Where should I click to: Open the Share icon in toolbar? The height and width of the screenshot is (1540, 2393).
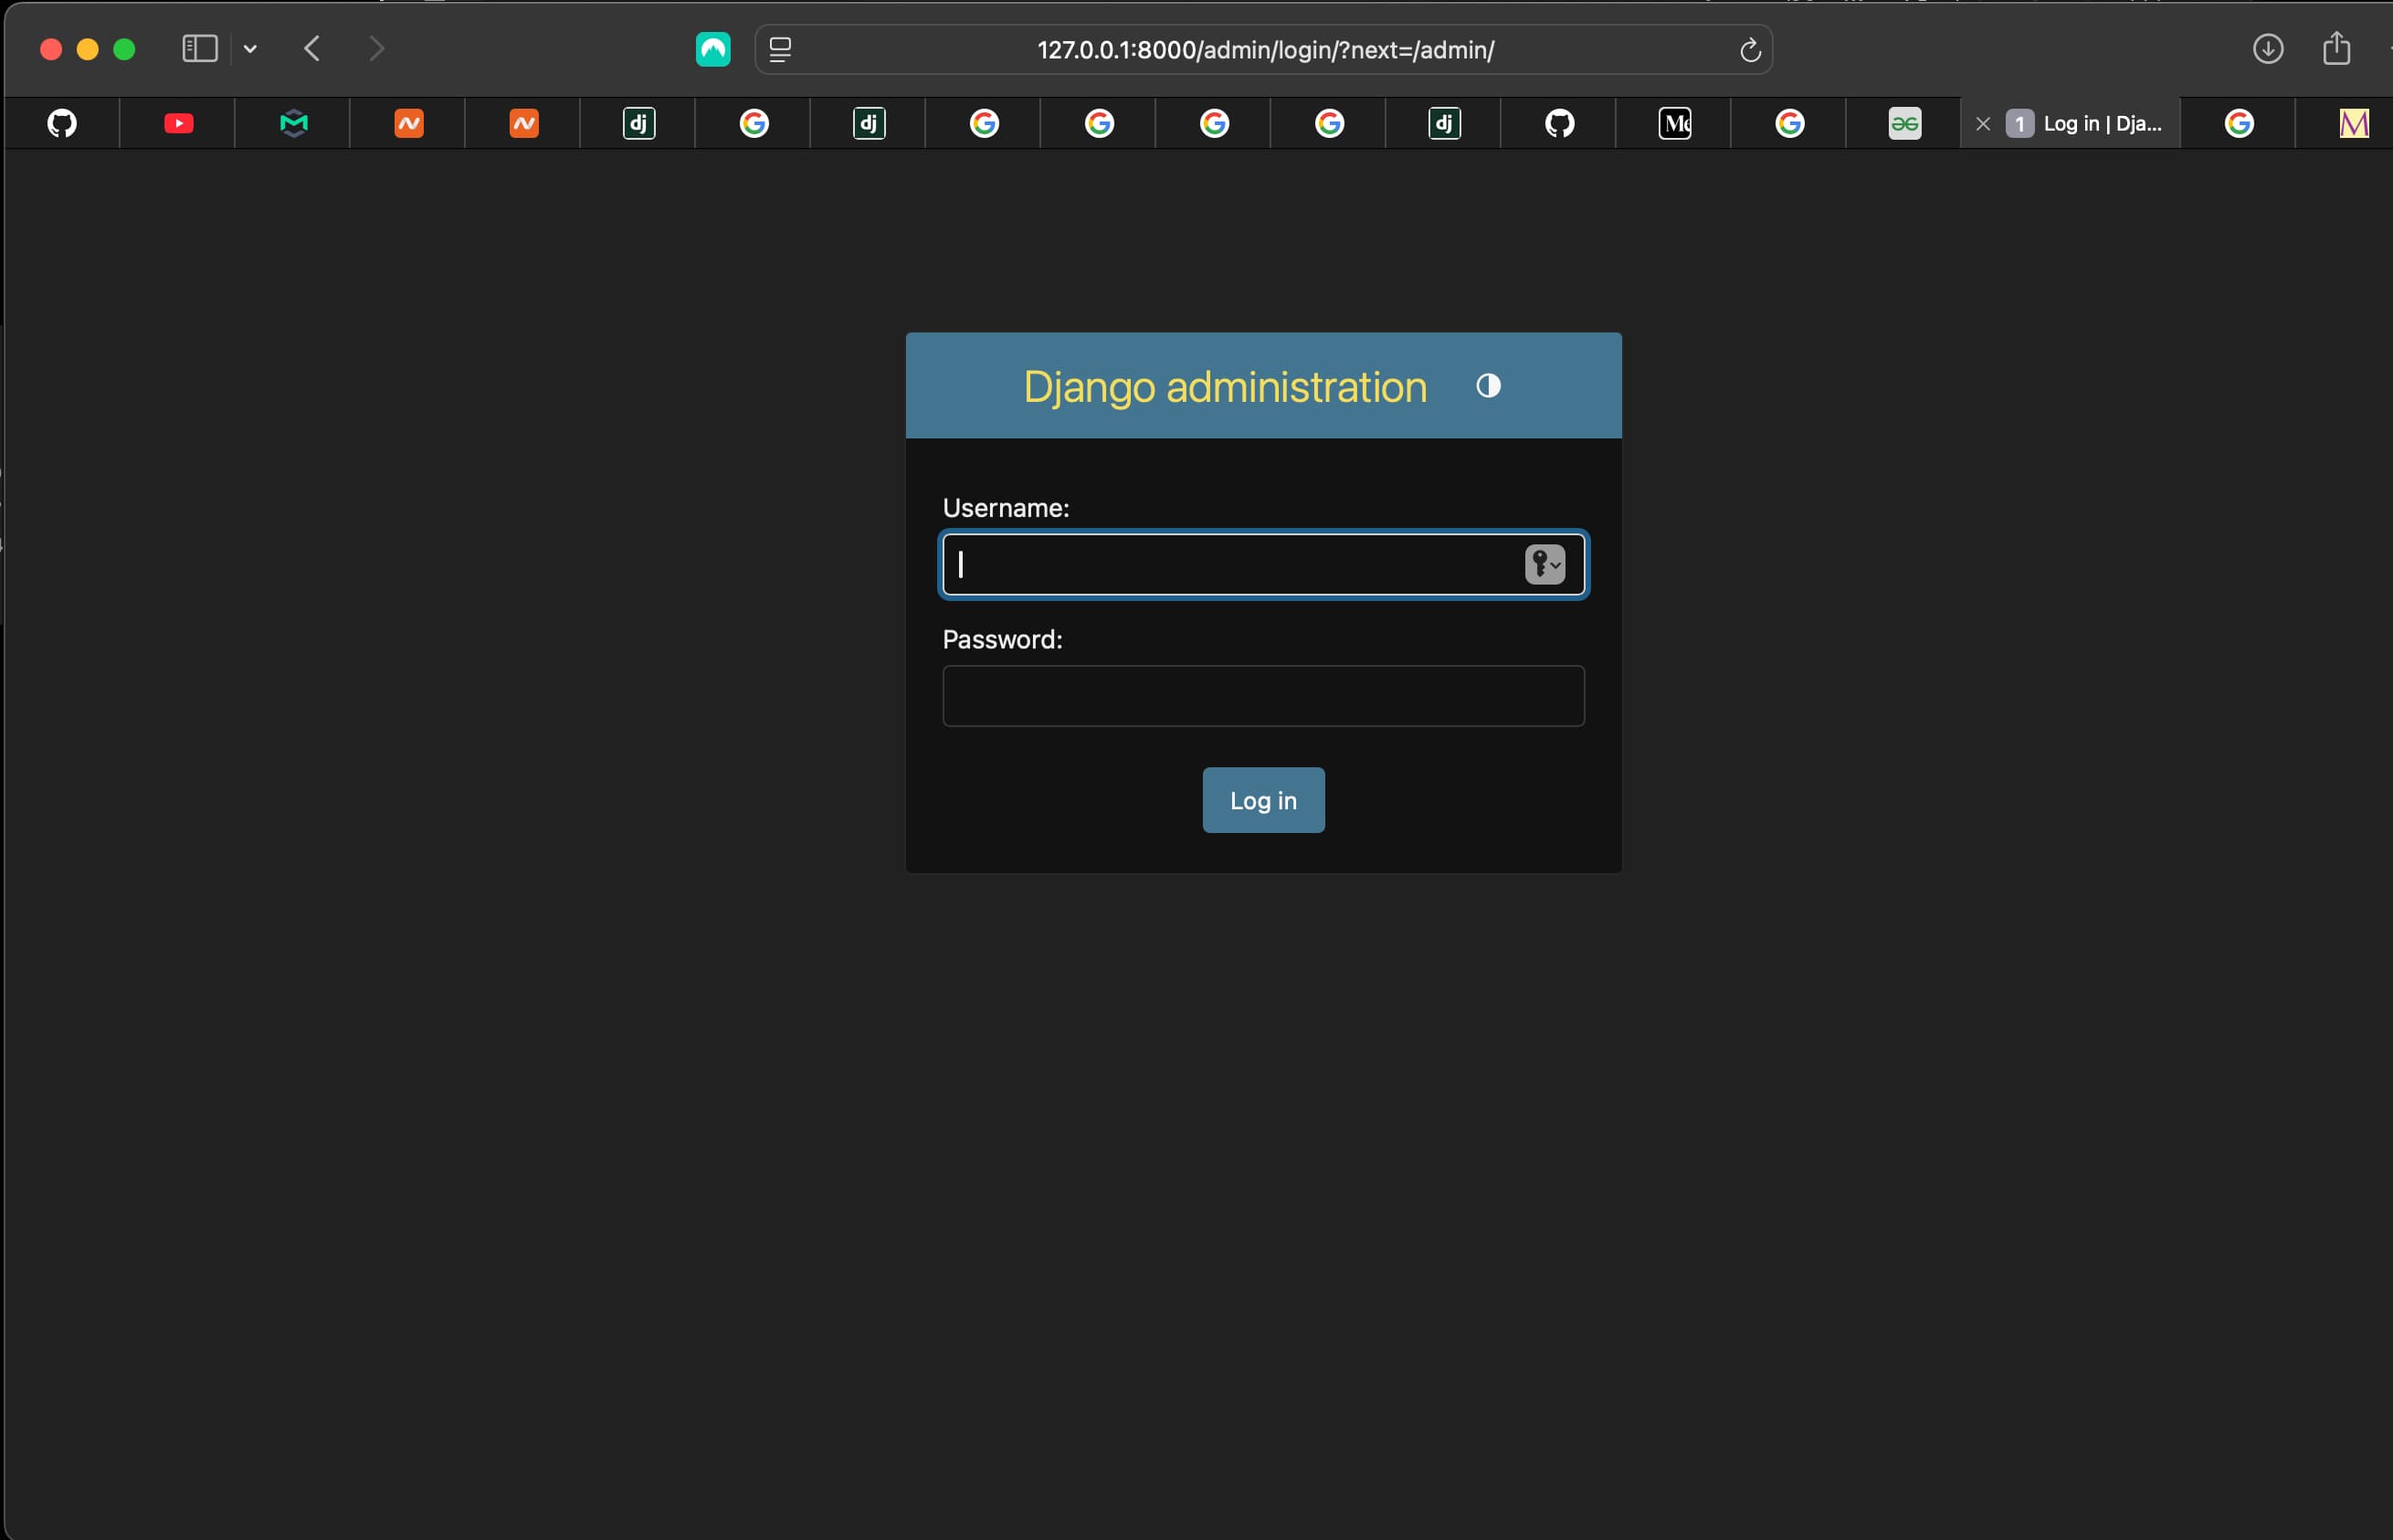pyautogui.click(x=2336, y=47)
